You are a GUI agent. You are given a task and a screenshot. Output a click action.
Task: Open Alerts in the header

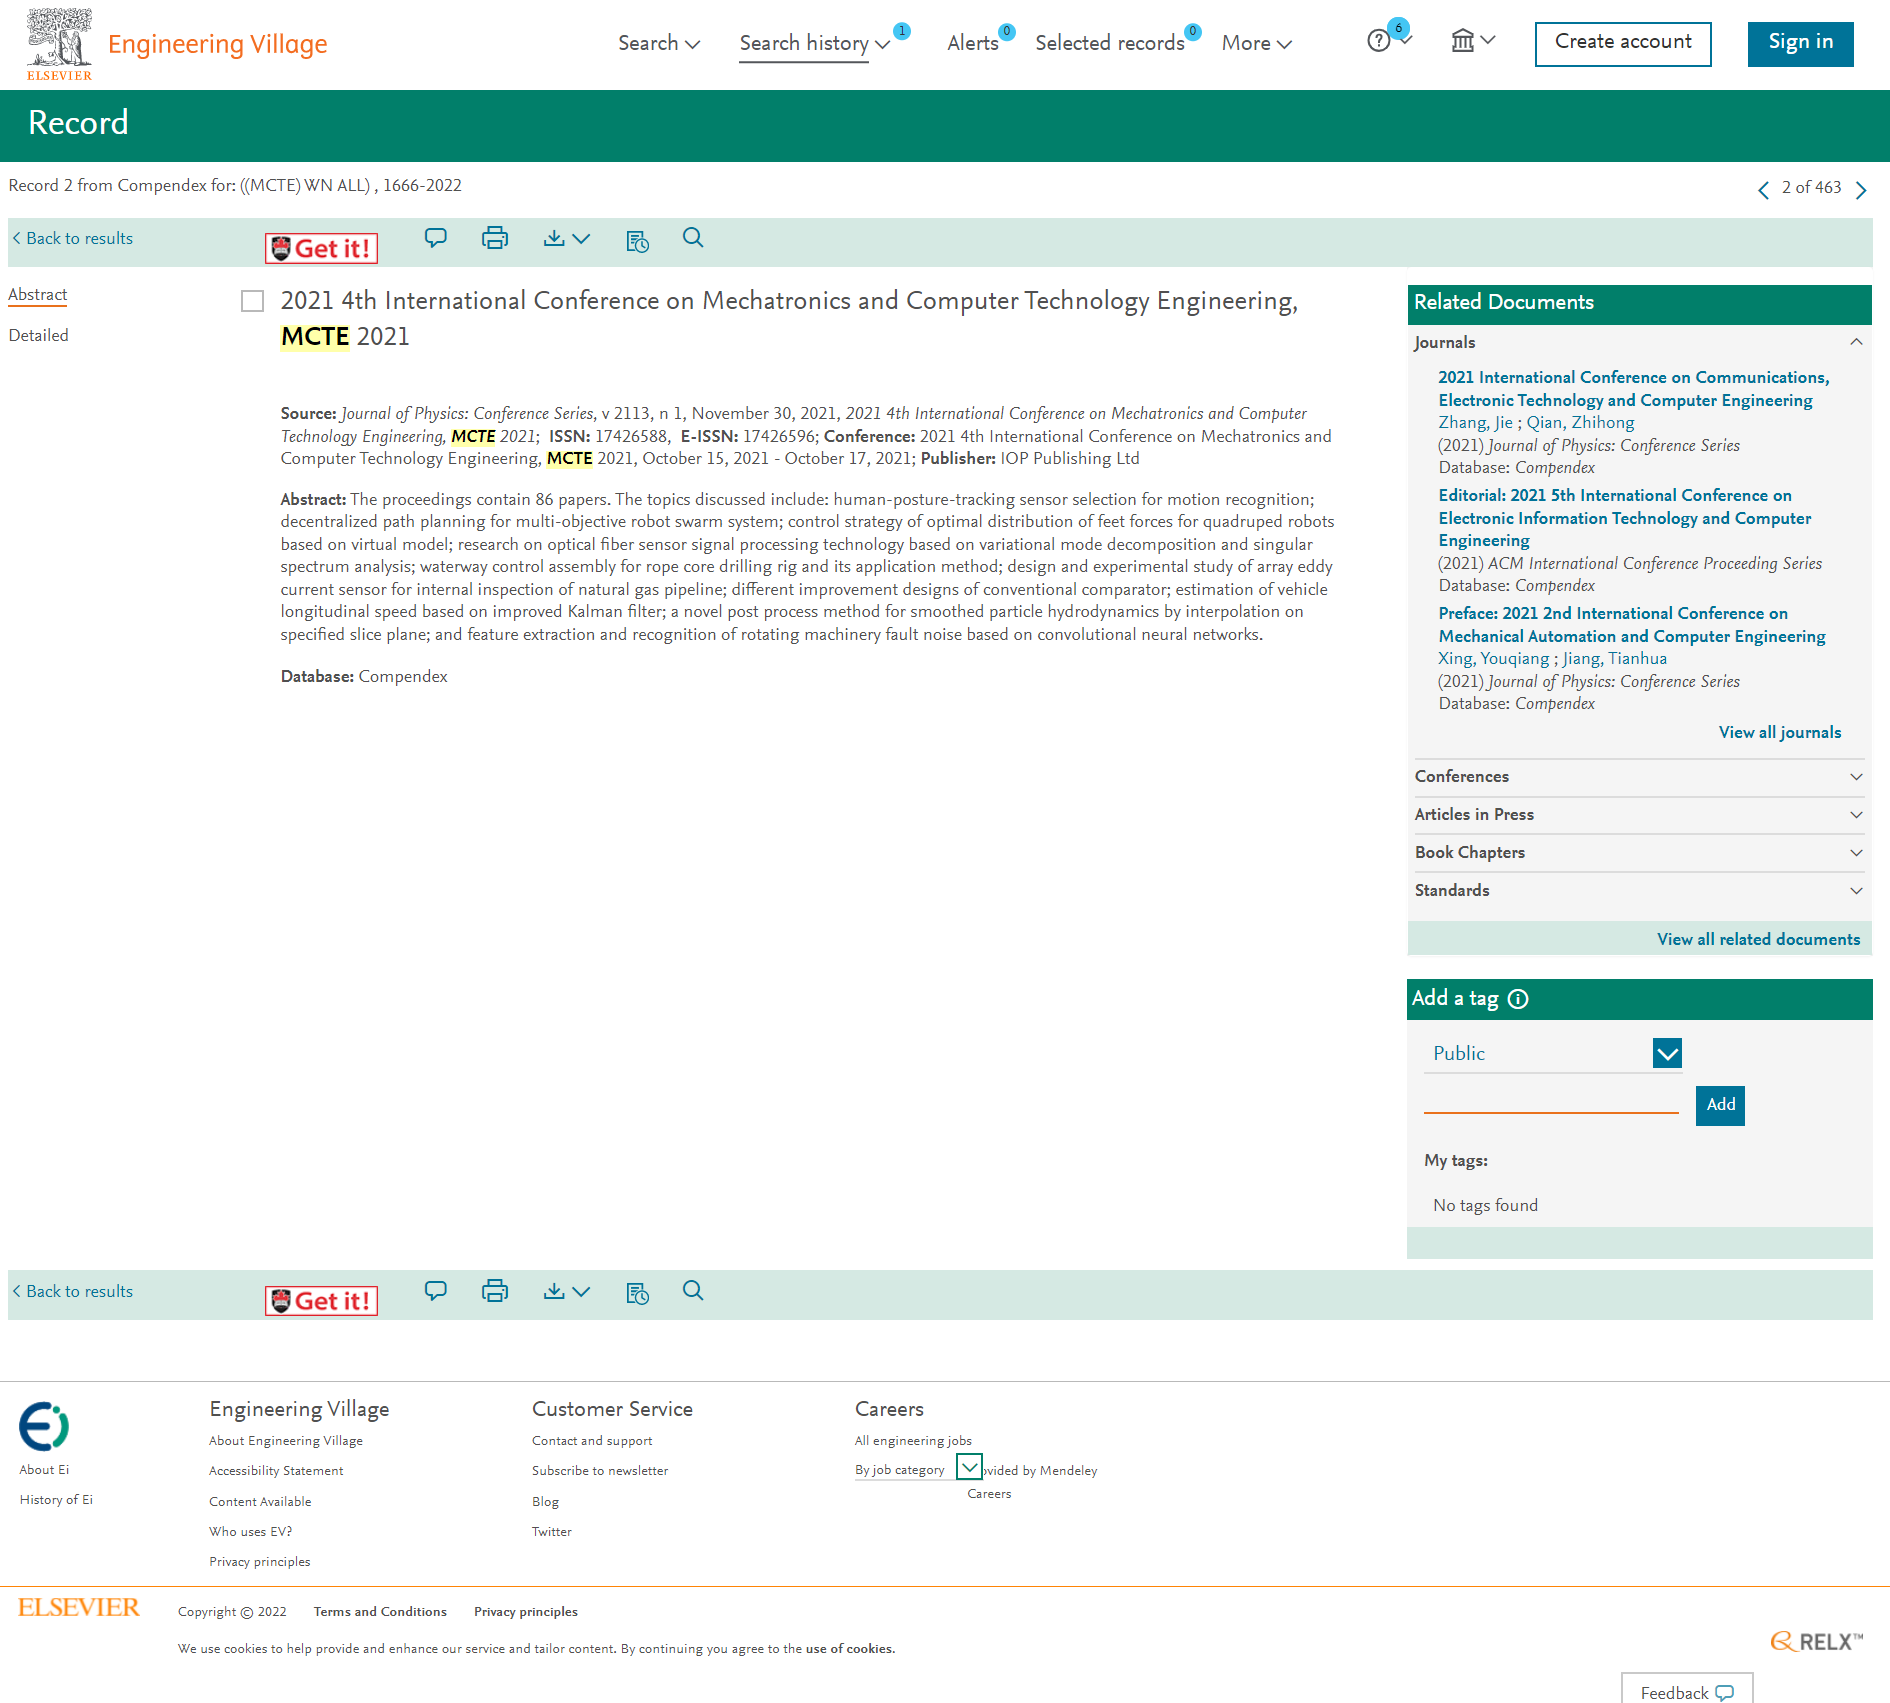point(973,43)
